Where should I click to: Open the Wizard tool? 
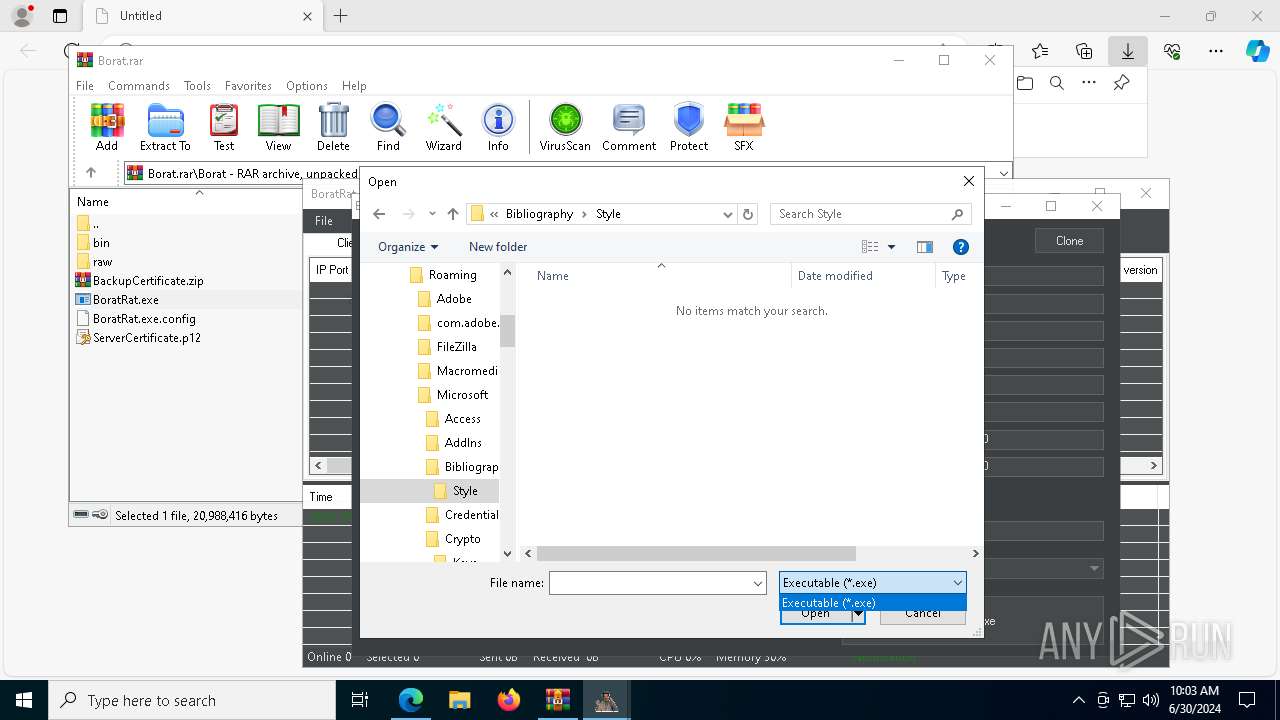click(x=443, y=127)
